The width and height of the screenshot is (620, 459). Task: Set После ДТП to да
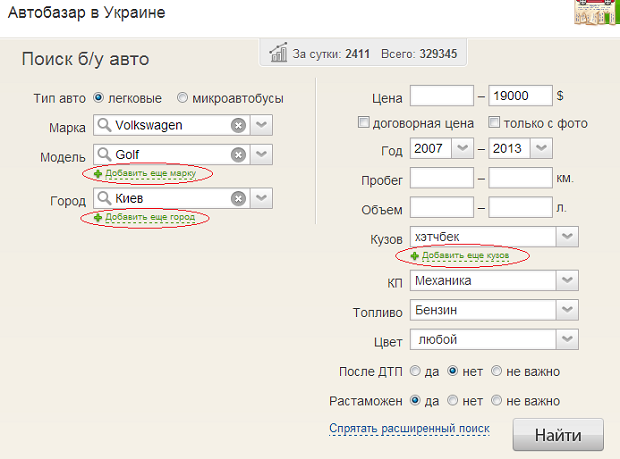(x=418, y=371)
